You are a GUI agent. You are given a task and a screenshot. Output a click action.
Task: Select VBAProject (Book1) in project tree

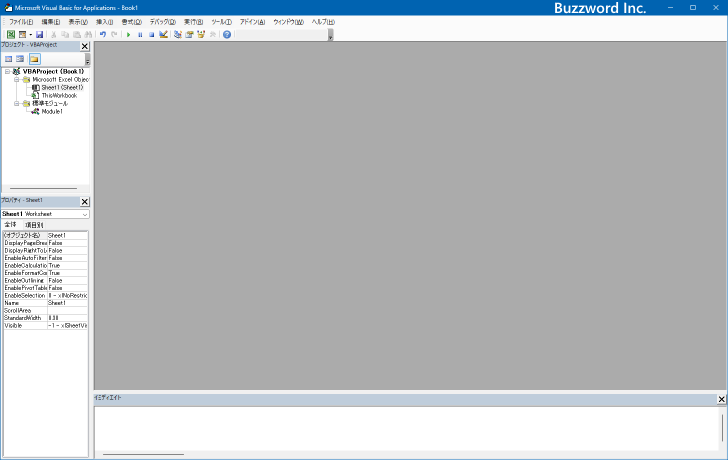point(53,71)
